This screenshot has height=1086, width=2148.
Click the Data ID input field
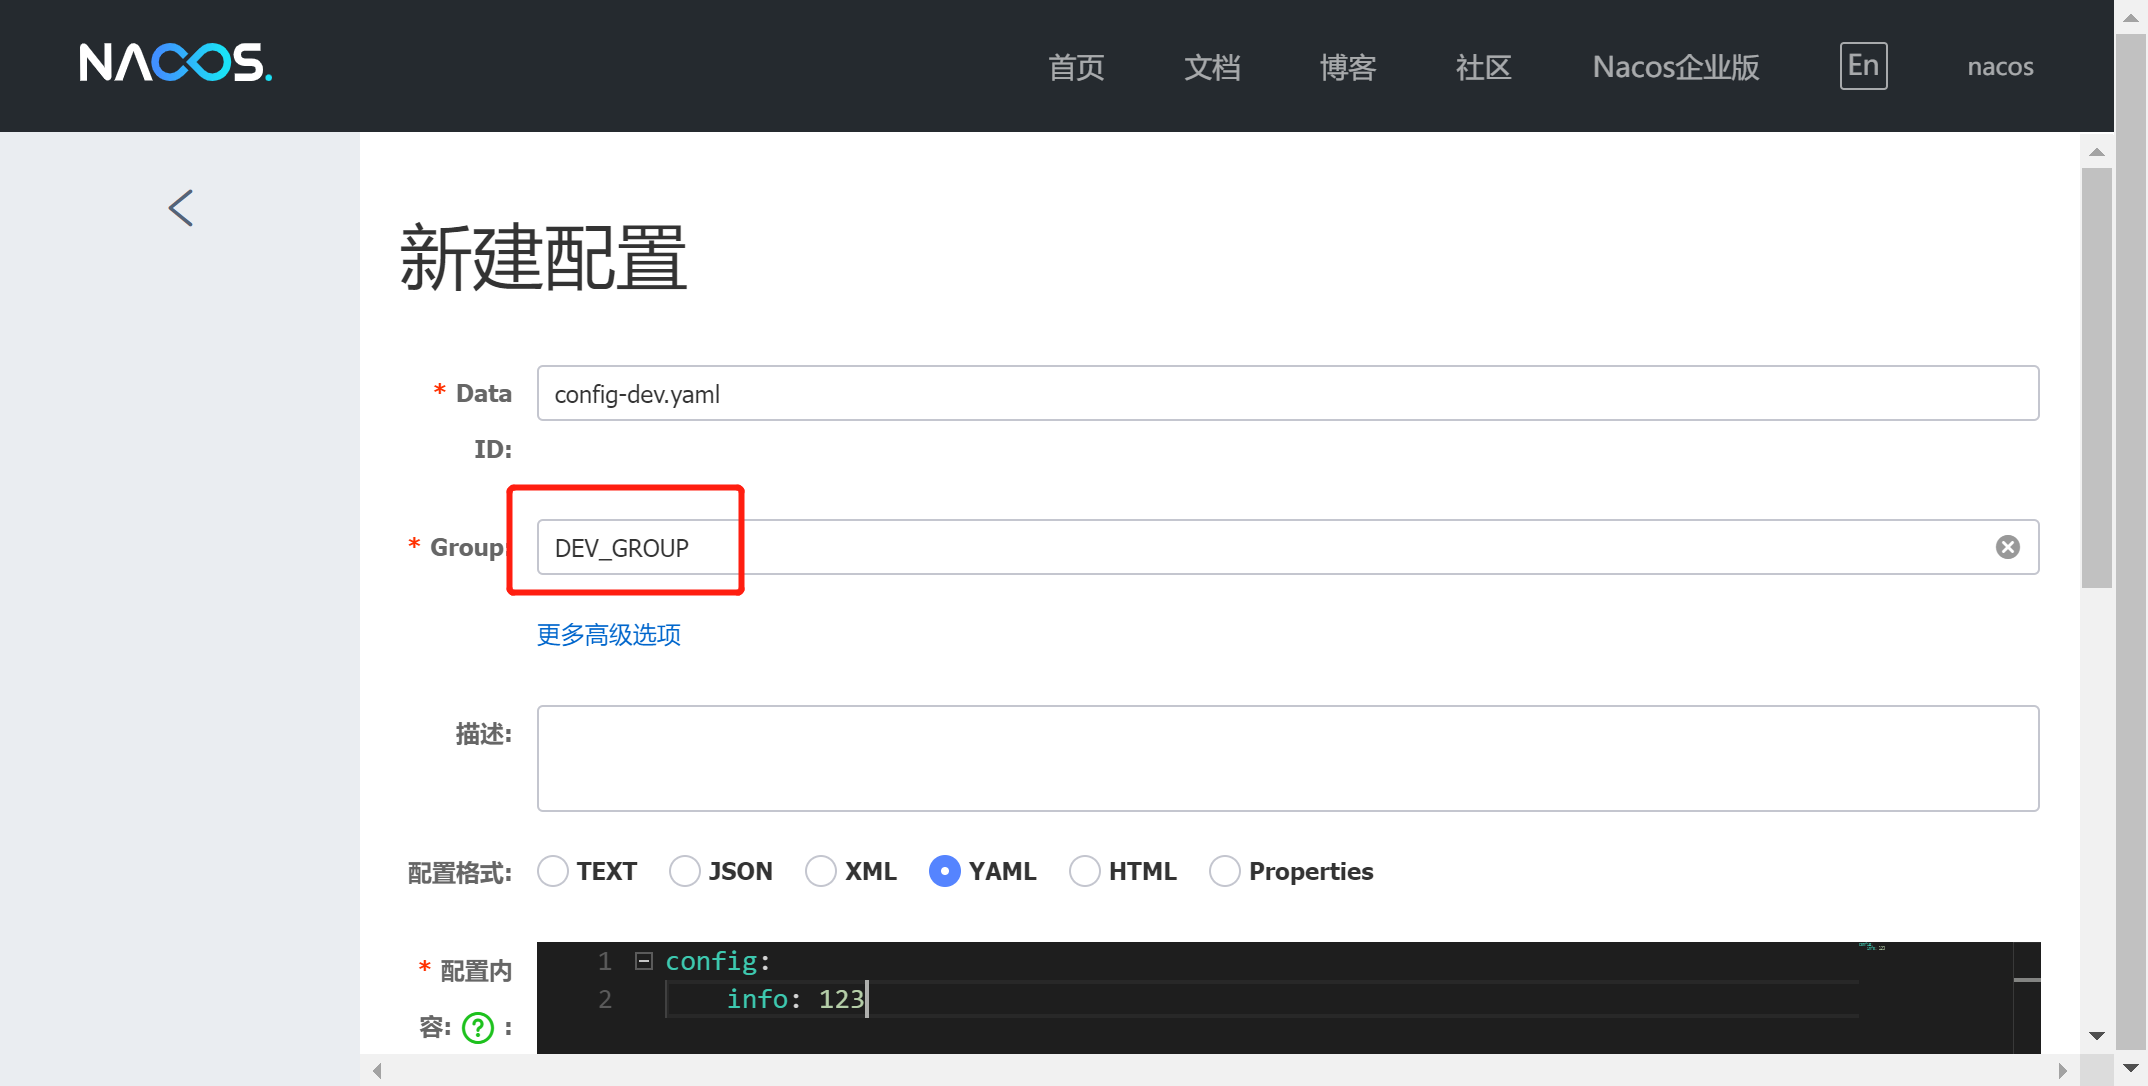point(1288,393)
